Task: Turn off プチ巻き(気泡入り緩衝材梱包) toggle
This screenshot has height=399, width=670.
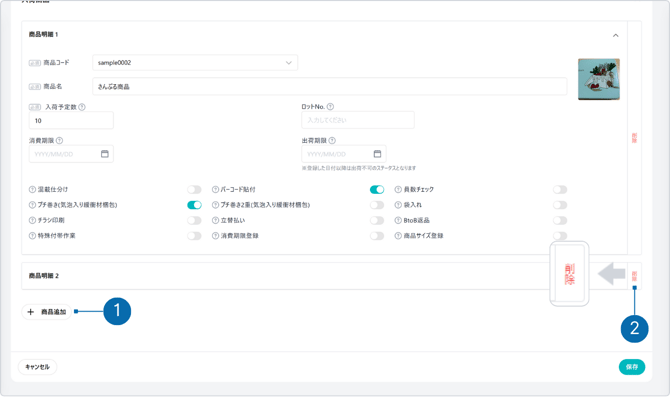Action: (x=194, y=205)
